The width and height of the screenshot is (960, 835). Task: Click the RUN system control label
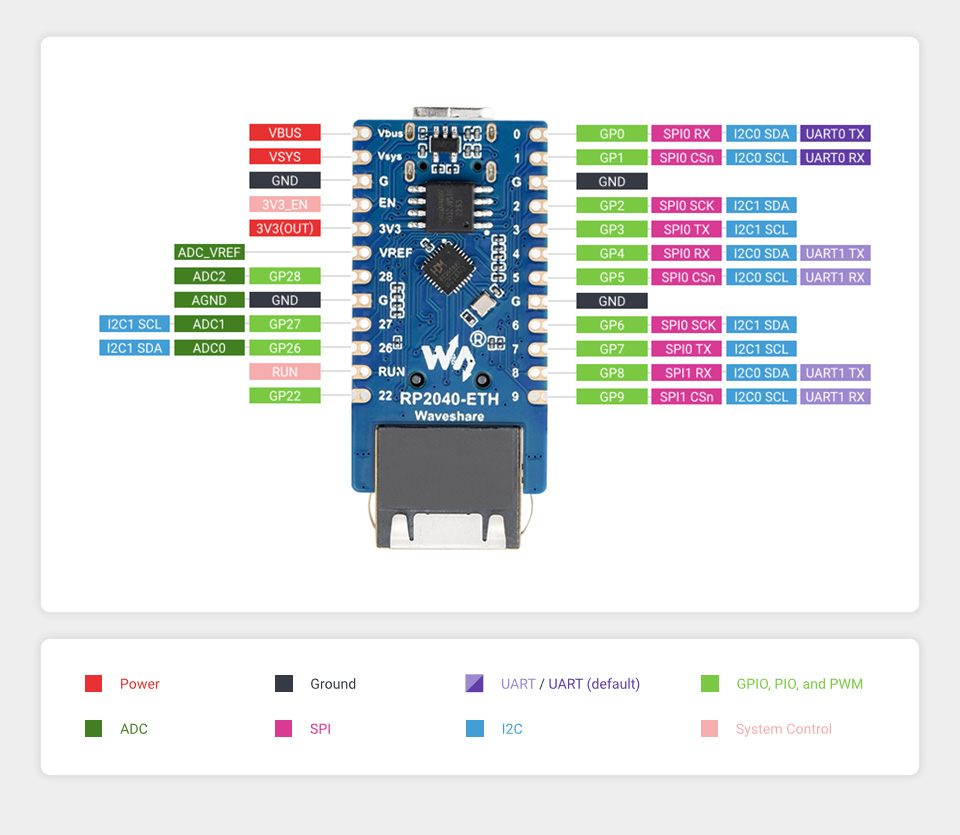(x=285, y=372)
